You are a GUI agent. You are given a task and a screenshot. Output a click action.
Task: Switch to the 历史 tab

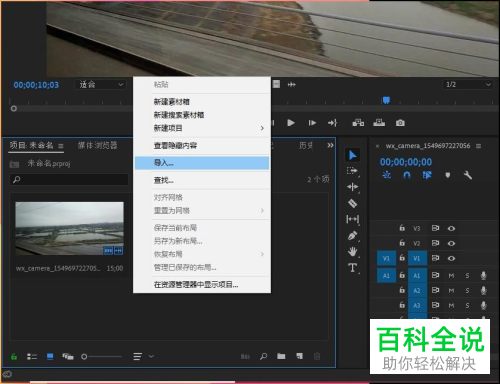(x=306, y=145)
